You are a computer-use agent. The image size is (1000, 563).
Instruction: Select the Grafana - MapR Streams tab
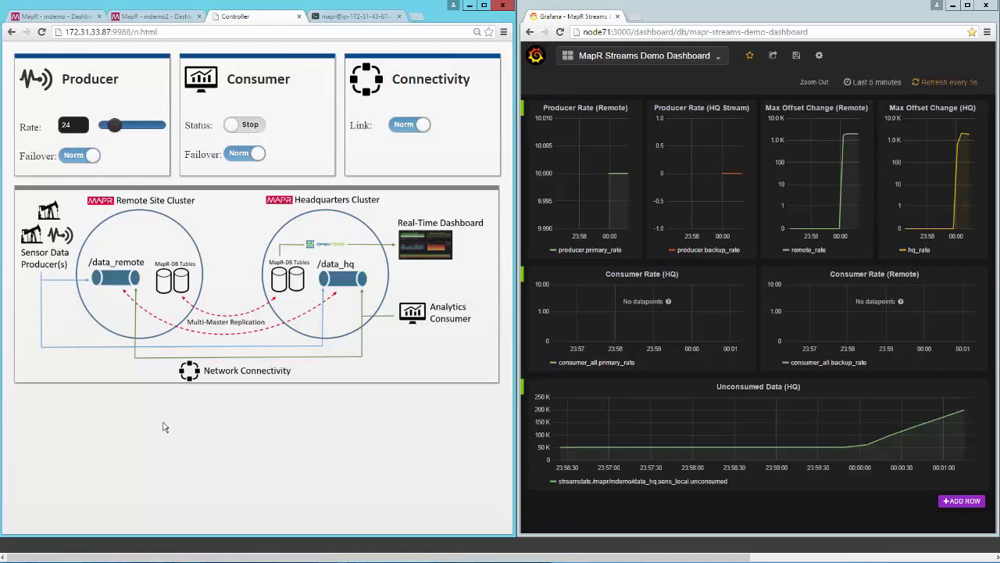tap(574, 16)
